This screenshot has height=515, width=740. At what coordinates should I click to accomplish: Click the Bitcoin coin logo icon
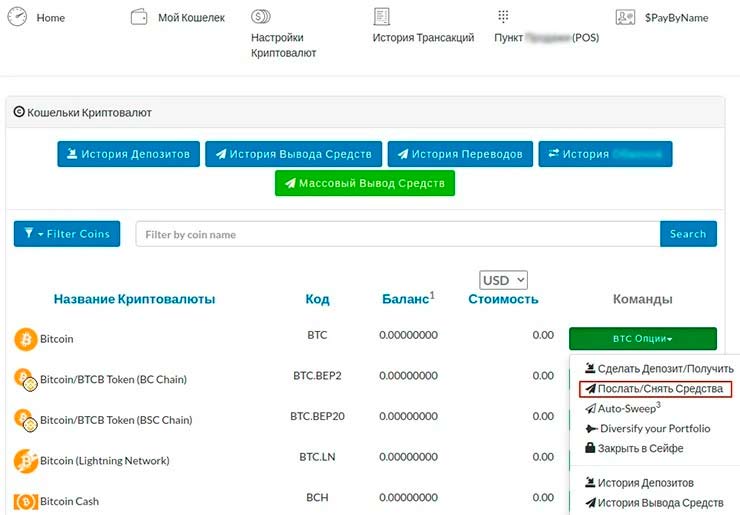[x=25, y=339]
